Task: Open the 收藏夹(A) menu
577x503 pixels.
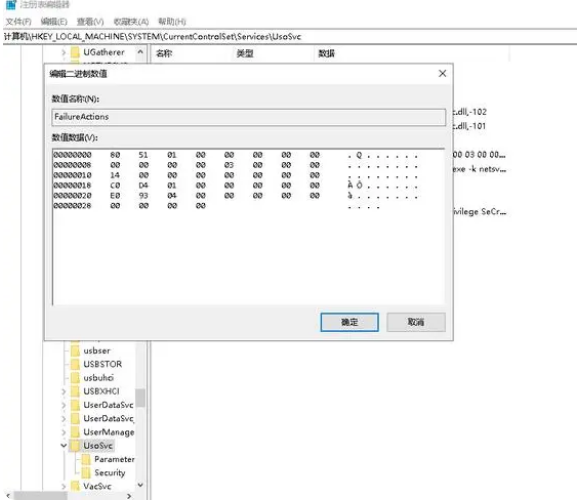Action: click(131, 22)
